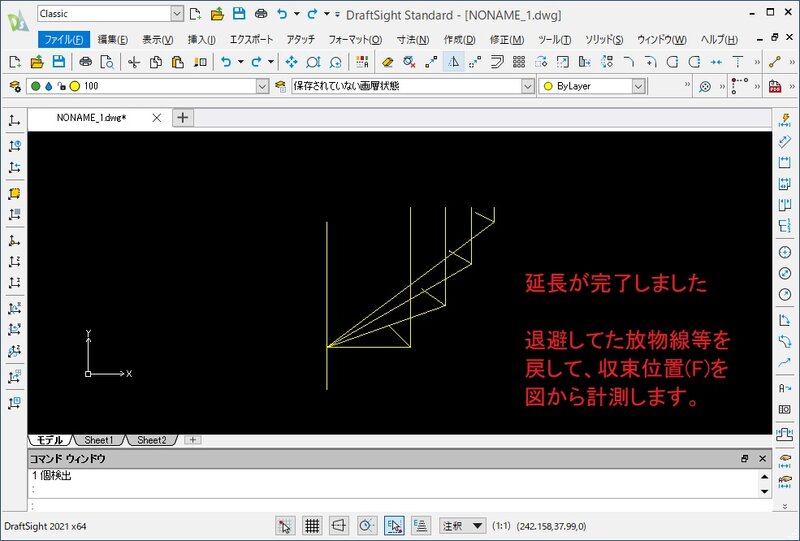Open the 表示(V) menu
Screen dimensions: 800x541
pyautogui.click(x=158, y=40)
